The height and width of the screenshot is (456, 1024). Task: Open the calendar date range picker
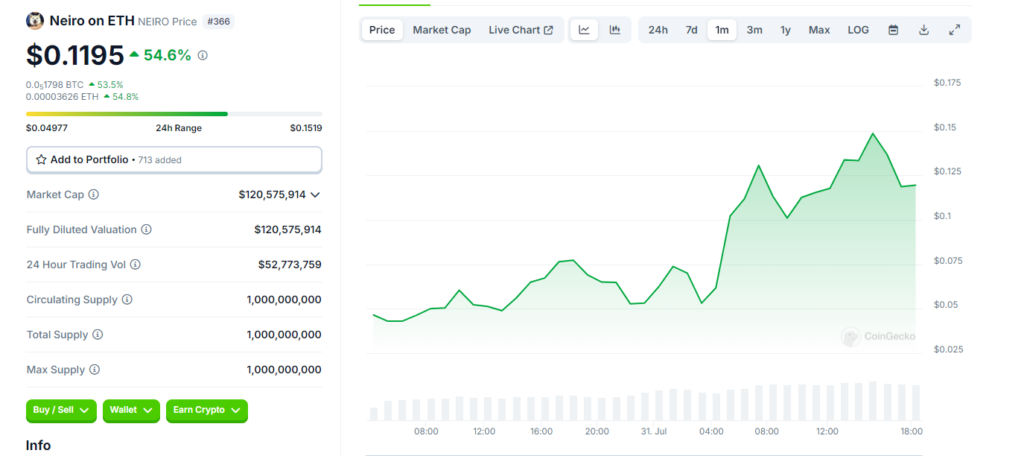click(x=893, y=30)
